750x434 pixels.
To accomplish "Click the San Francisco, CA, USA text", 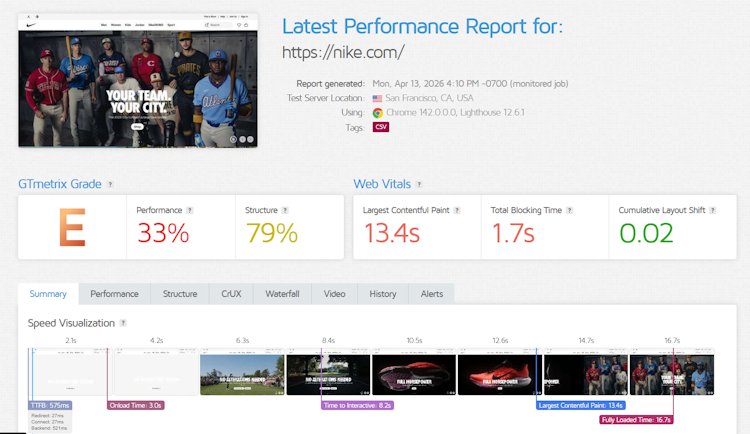I will coord(429,98).
